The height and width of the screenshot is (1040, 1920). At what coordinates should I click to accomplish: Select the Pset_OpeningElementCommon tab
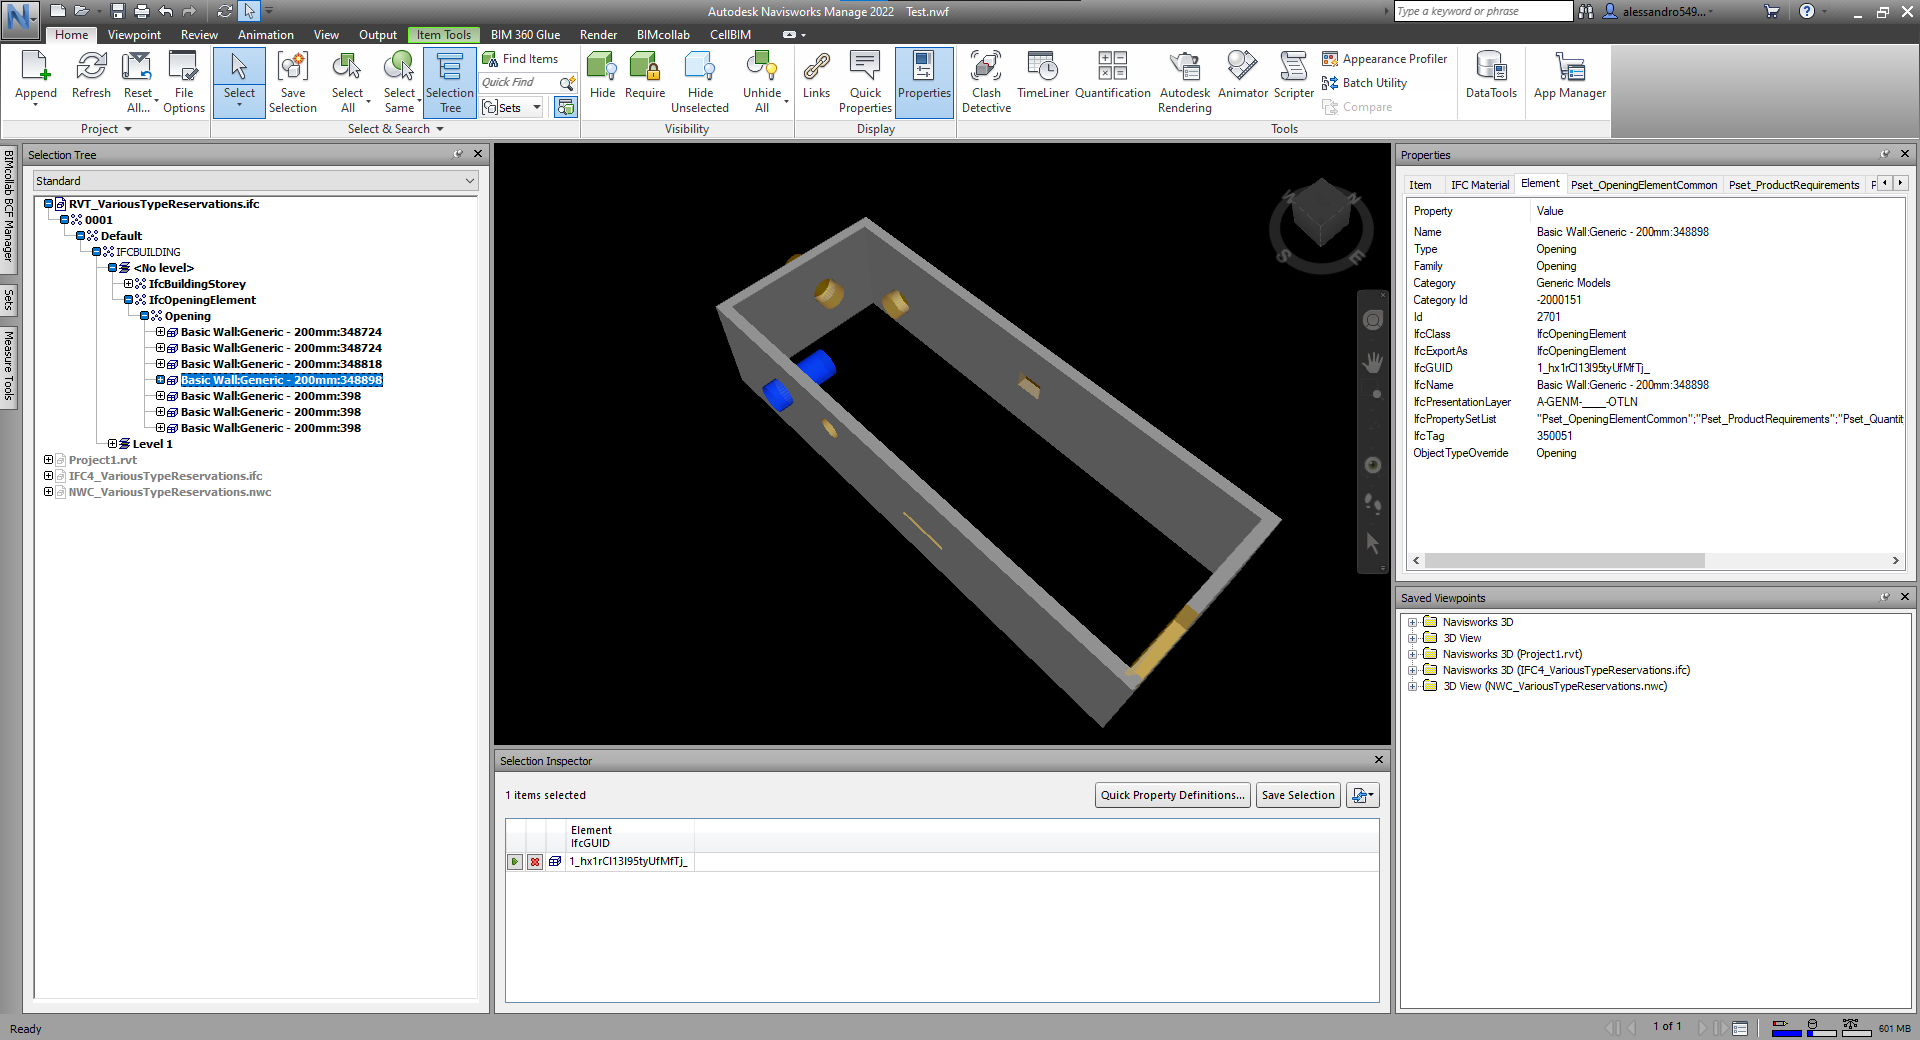(1643, 185)
